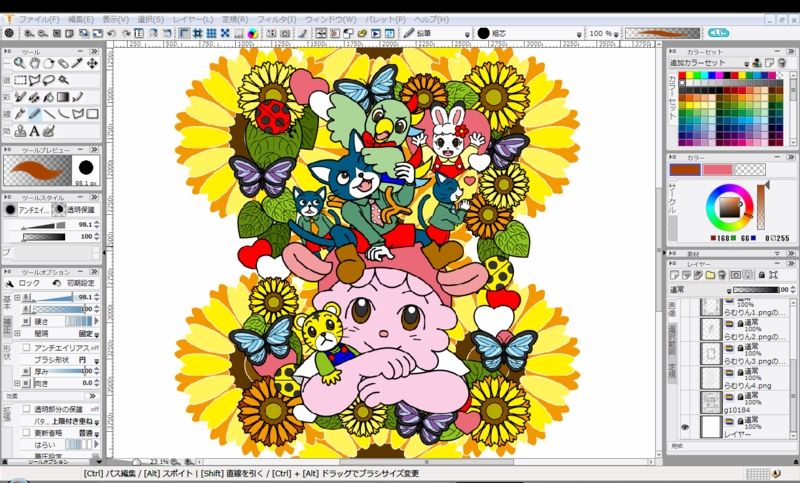Select the brown foreground color swatch
800x483 pixels.
click(x=685, y=170)
